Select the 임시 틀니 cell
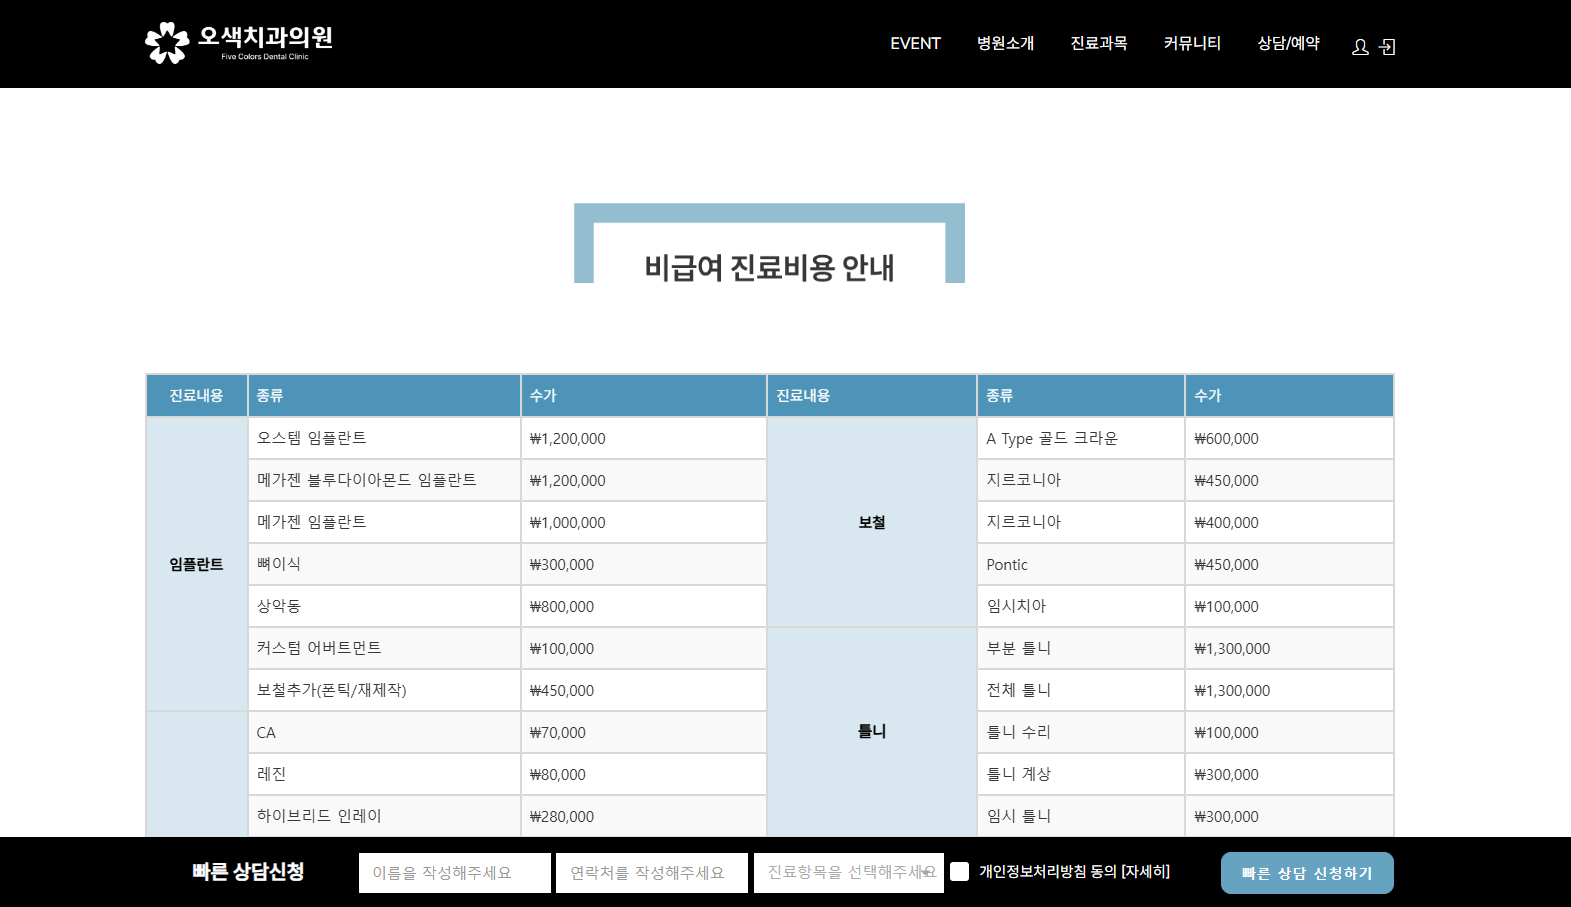The height and width of the screenshot is (907, 1571). click(1081, 816)
